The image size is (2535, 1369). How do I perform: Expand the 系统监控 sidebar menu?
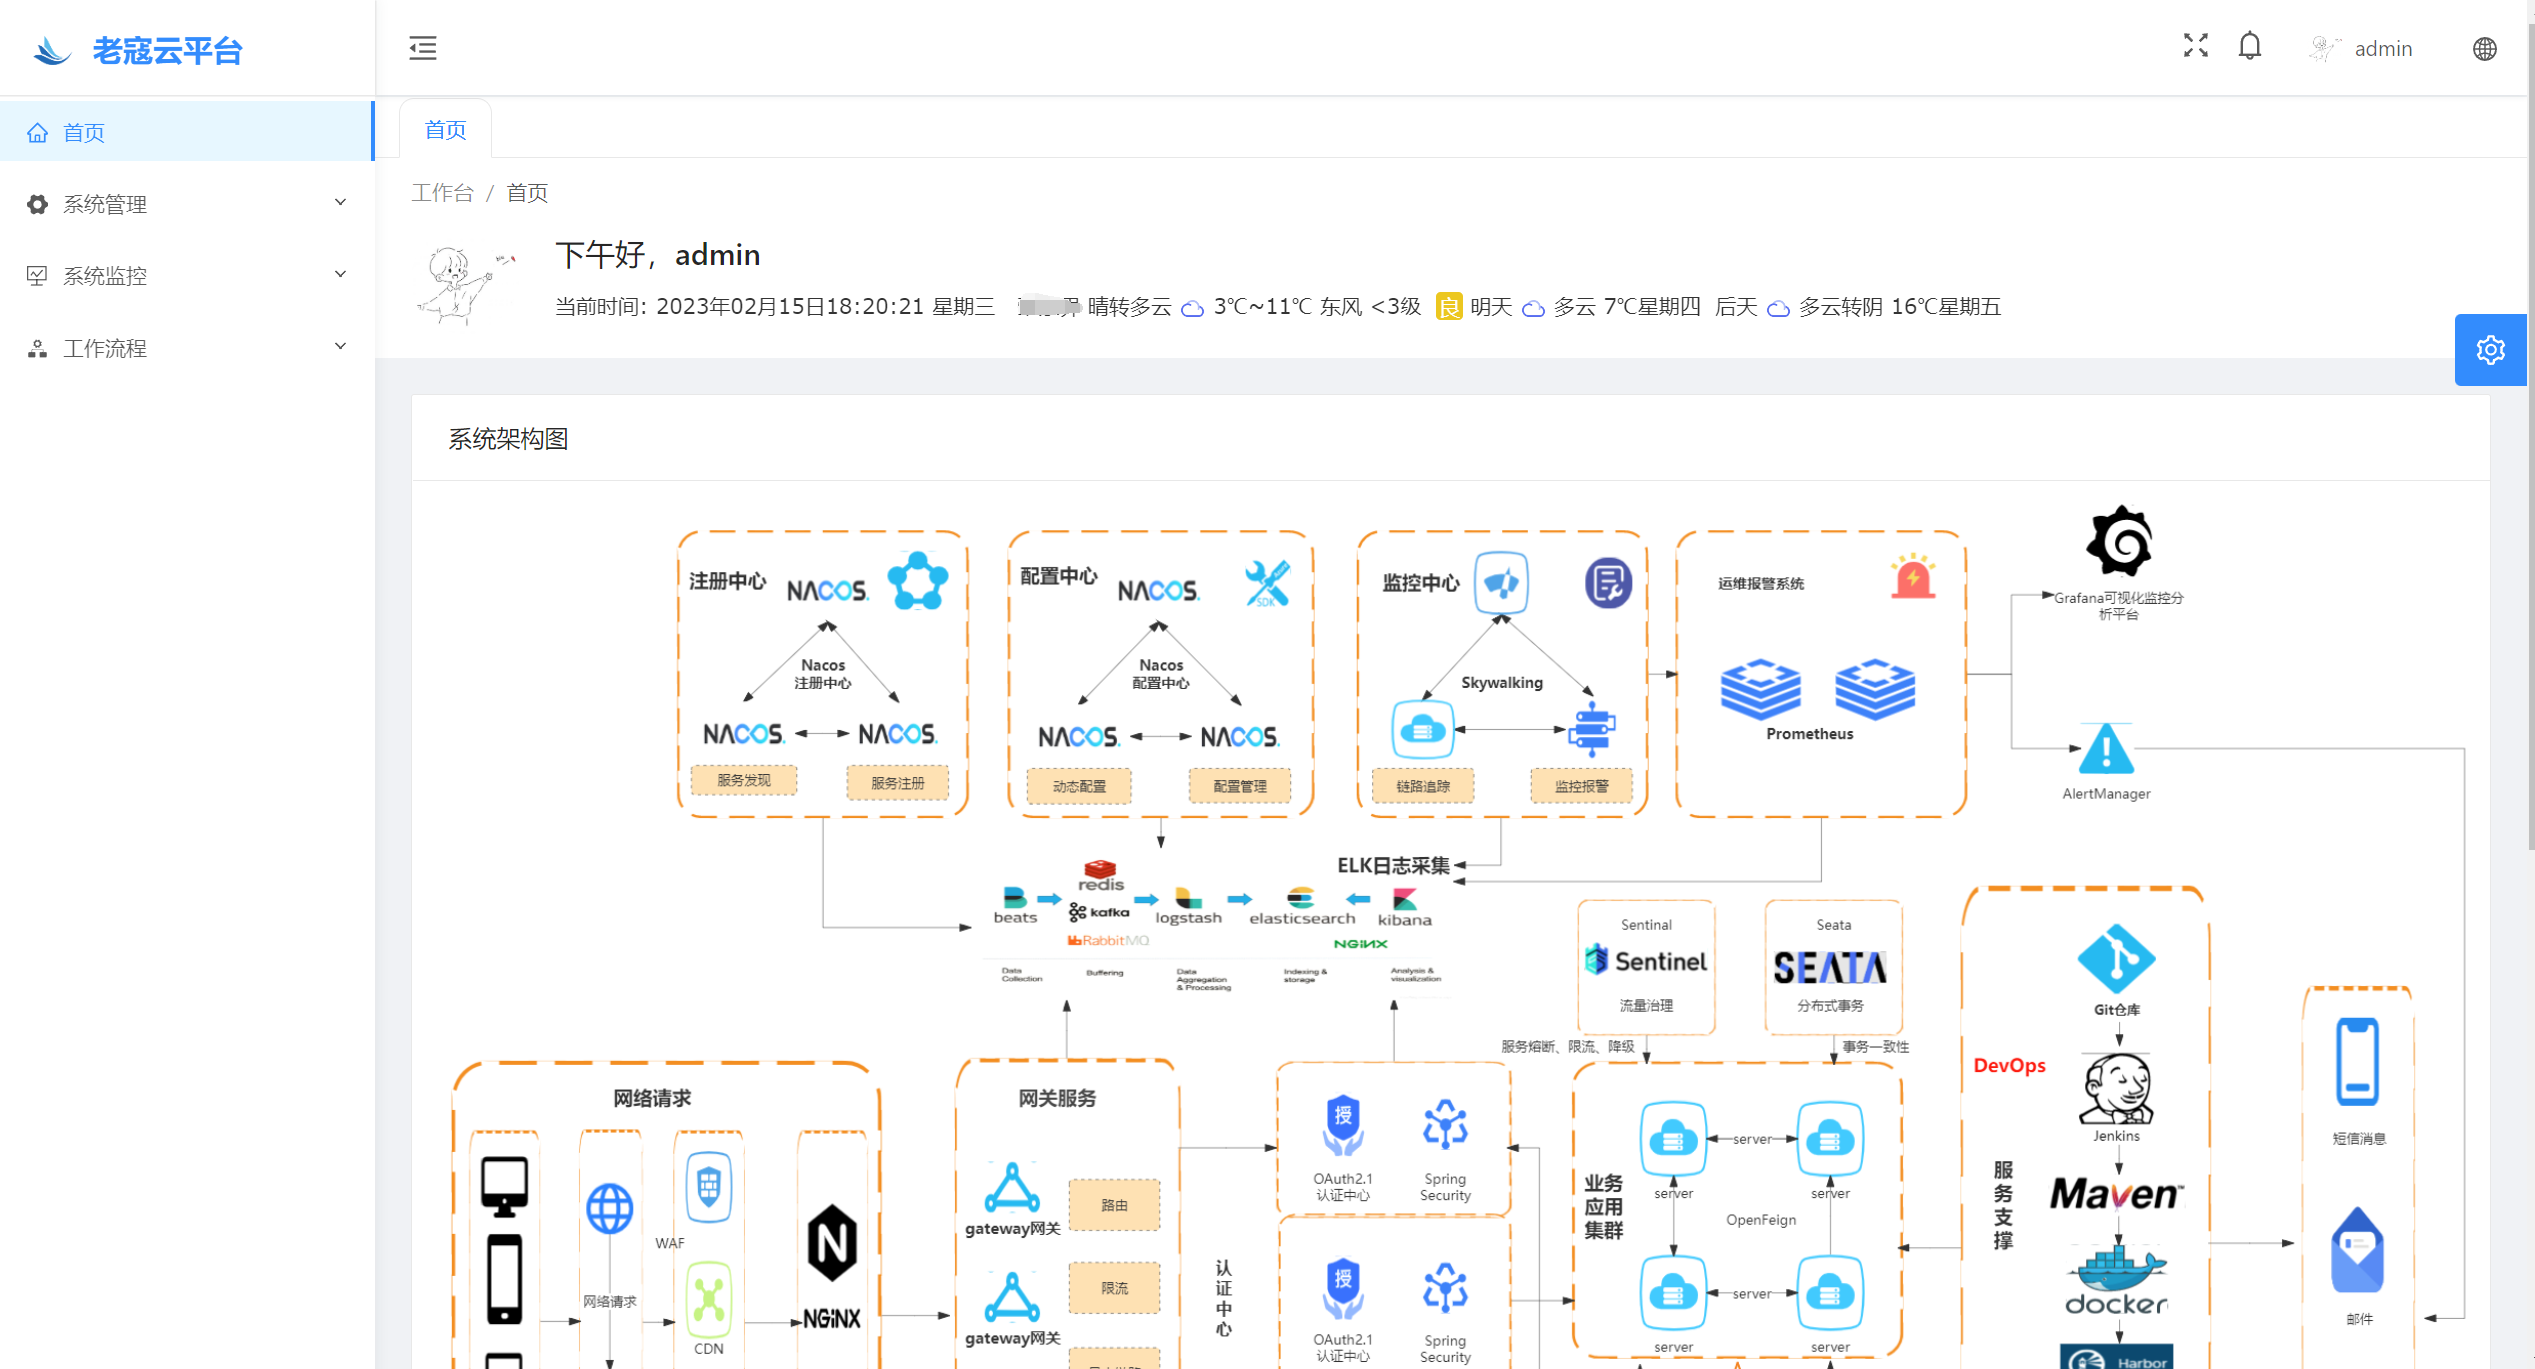point(184,275)
